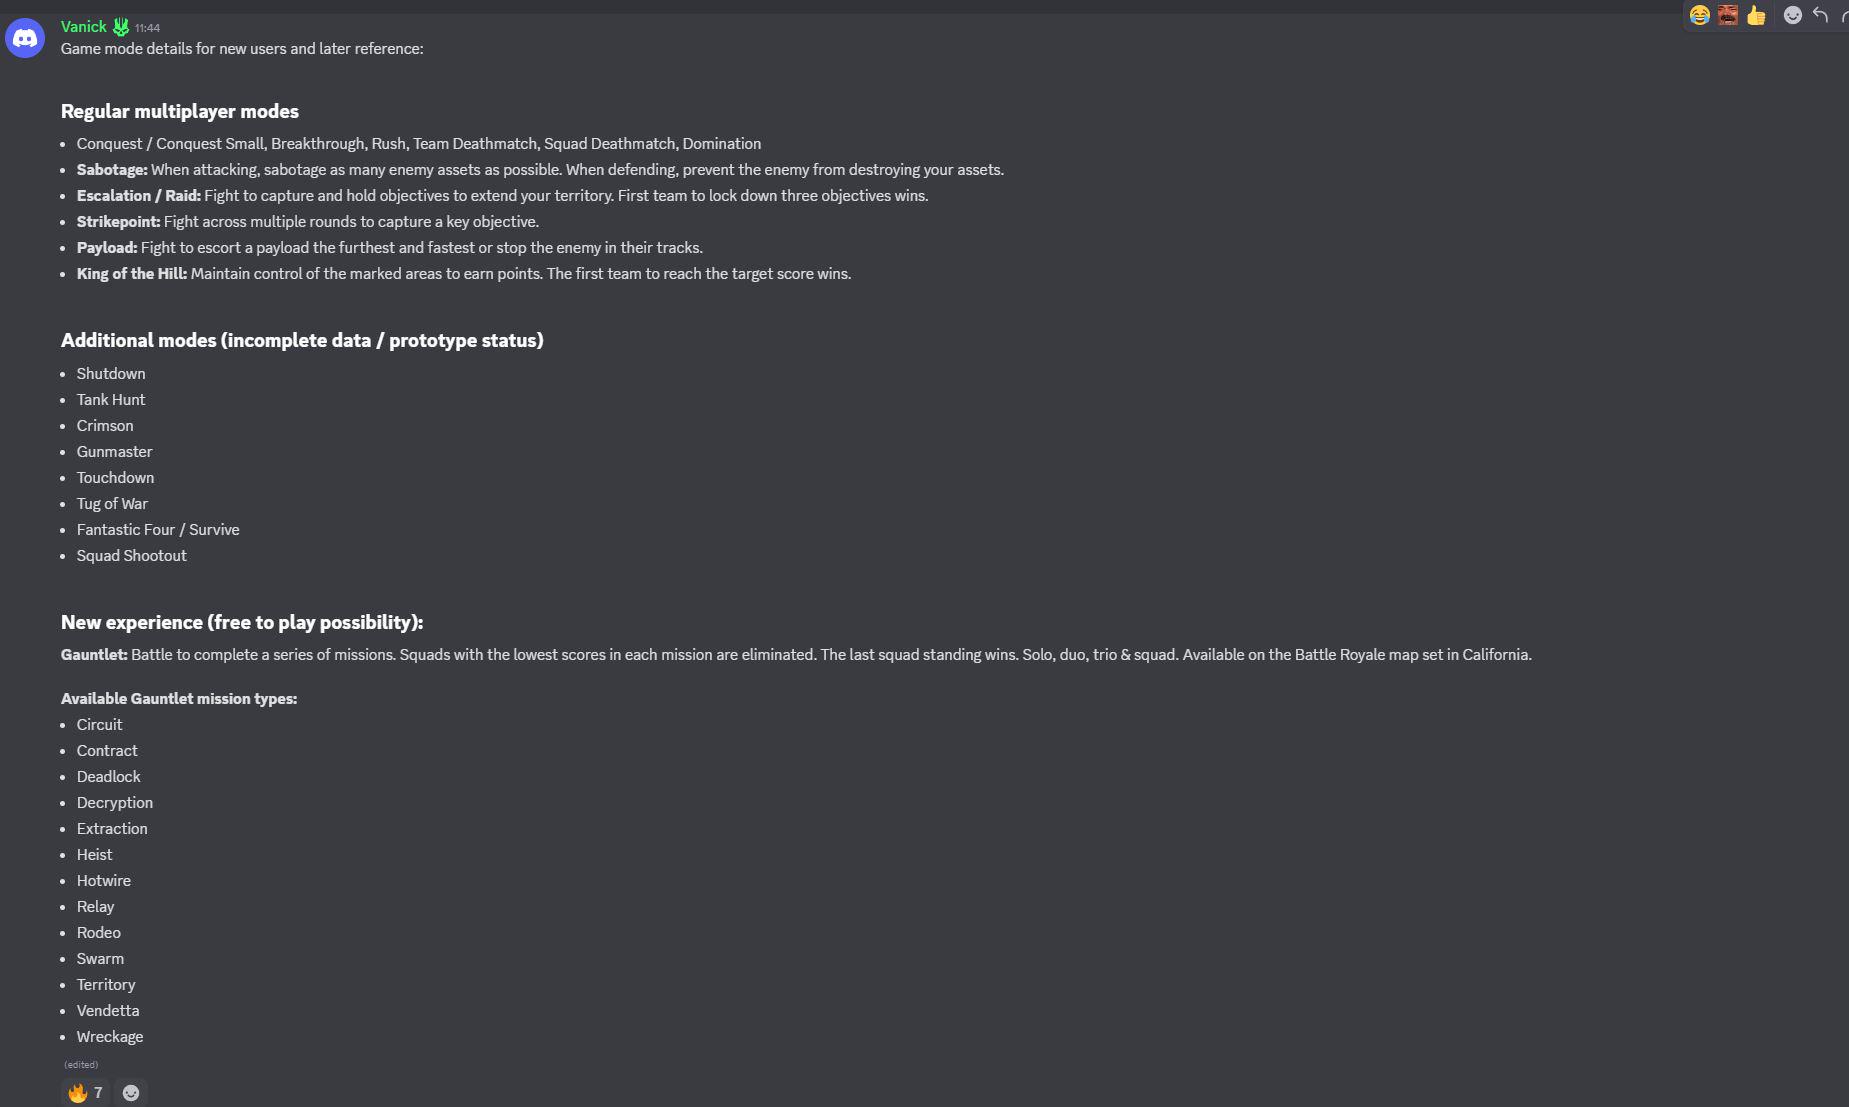Open the add reaction picker in message toolbar

[x=1793, y=15]
